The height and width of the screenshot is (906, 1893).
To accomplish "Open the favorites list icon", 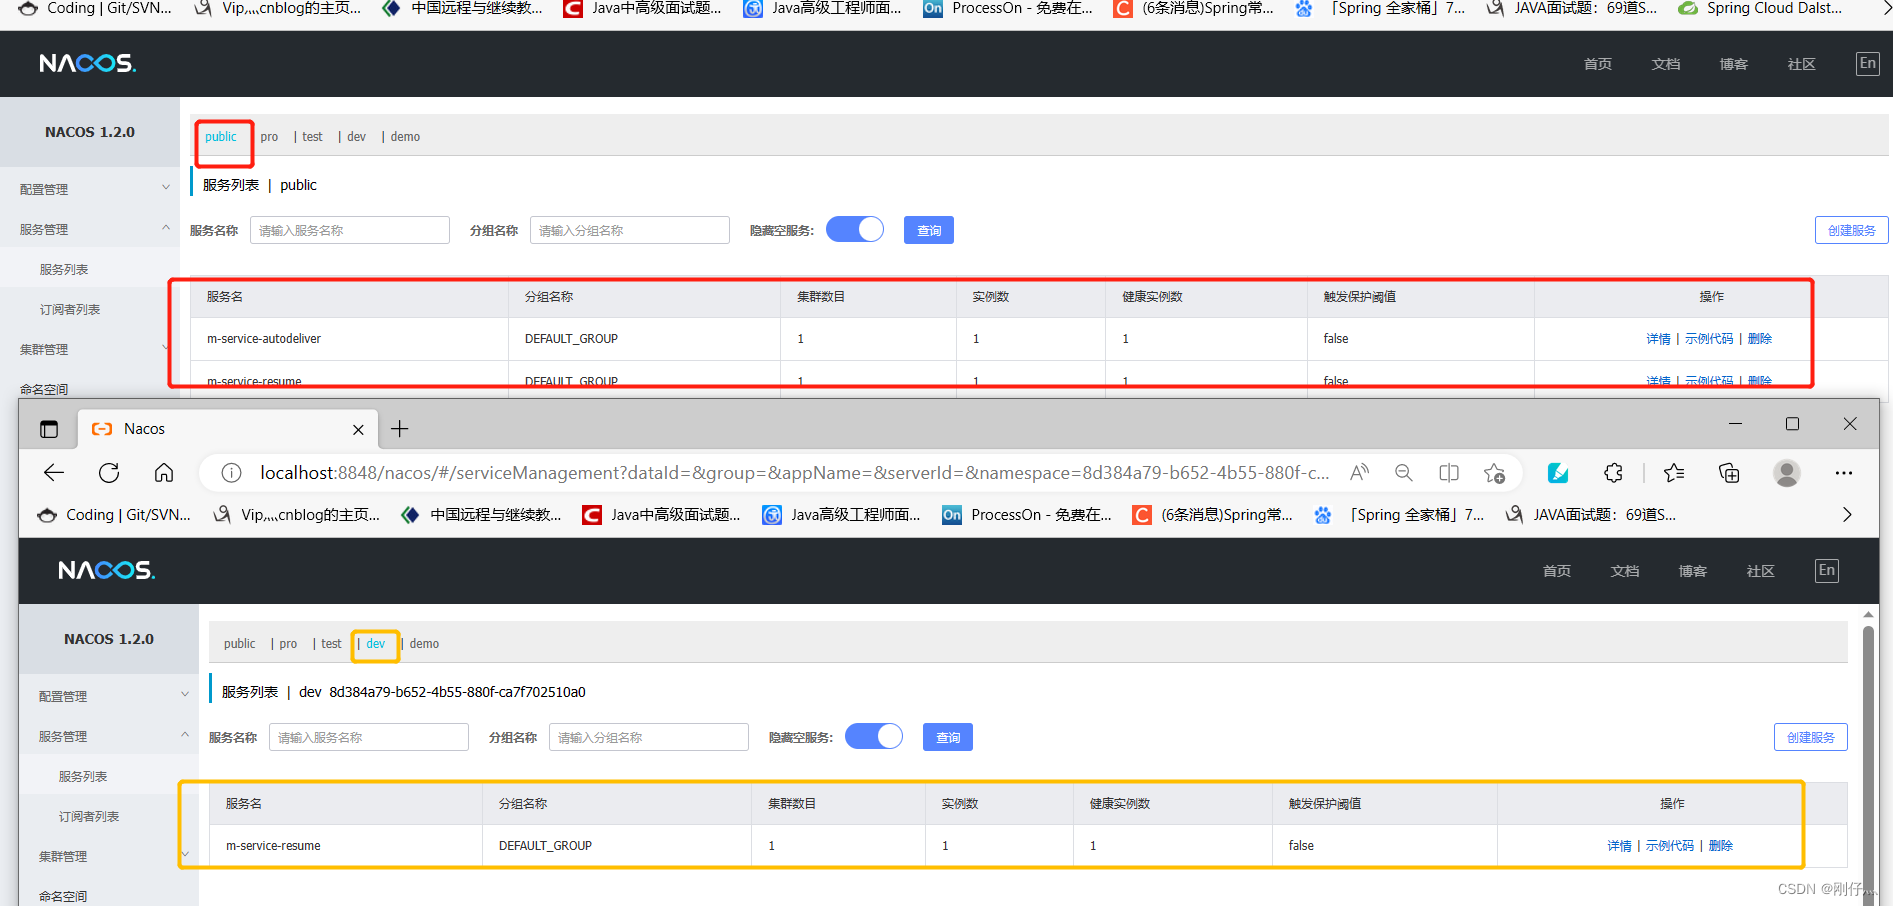I will [x=1674, y=473].
